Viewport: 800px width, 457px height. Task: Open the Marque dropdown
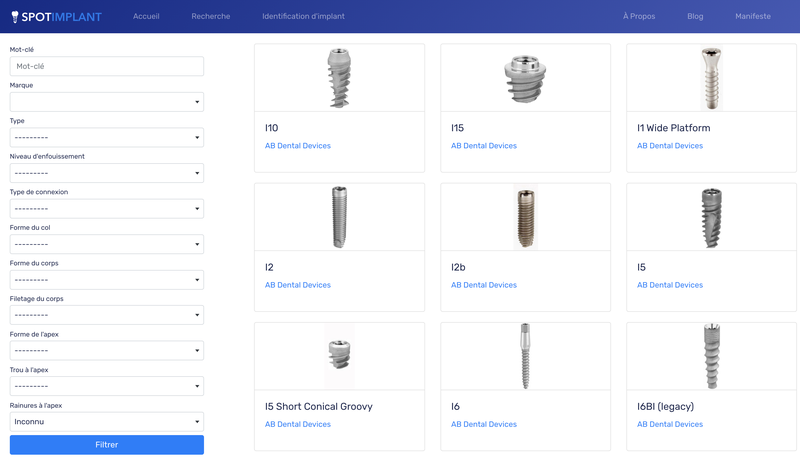coord(107,102)
